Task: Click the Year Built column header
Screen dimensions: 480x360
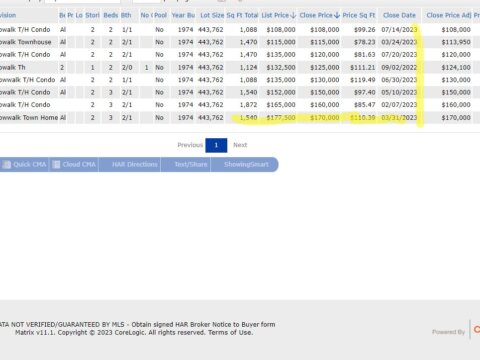Action: tap(183, 15)
